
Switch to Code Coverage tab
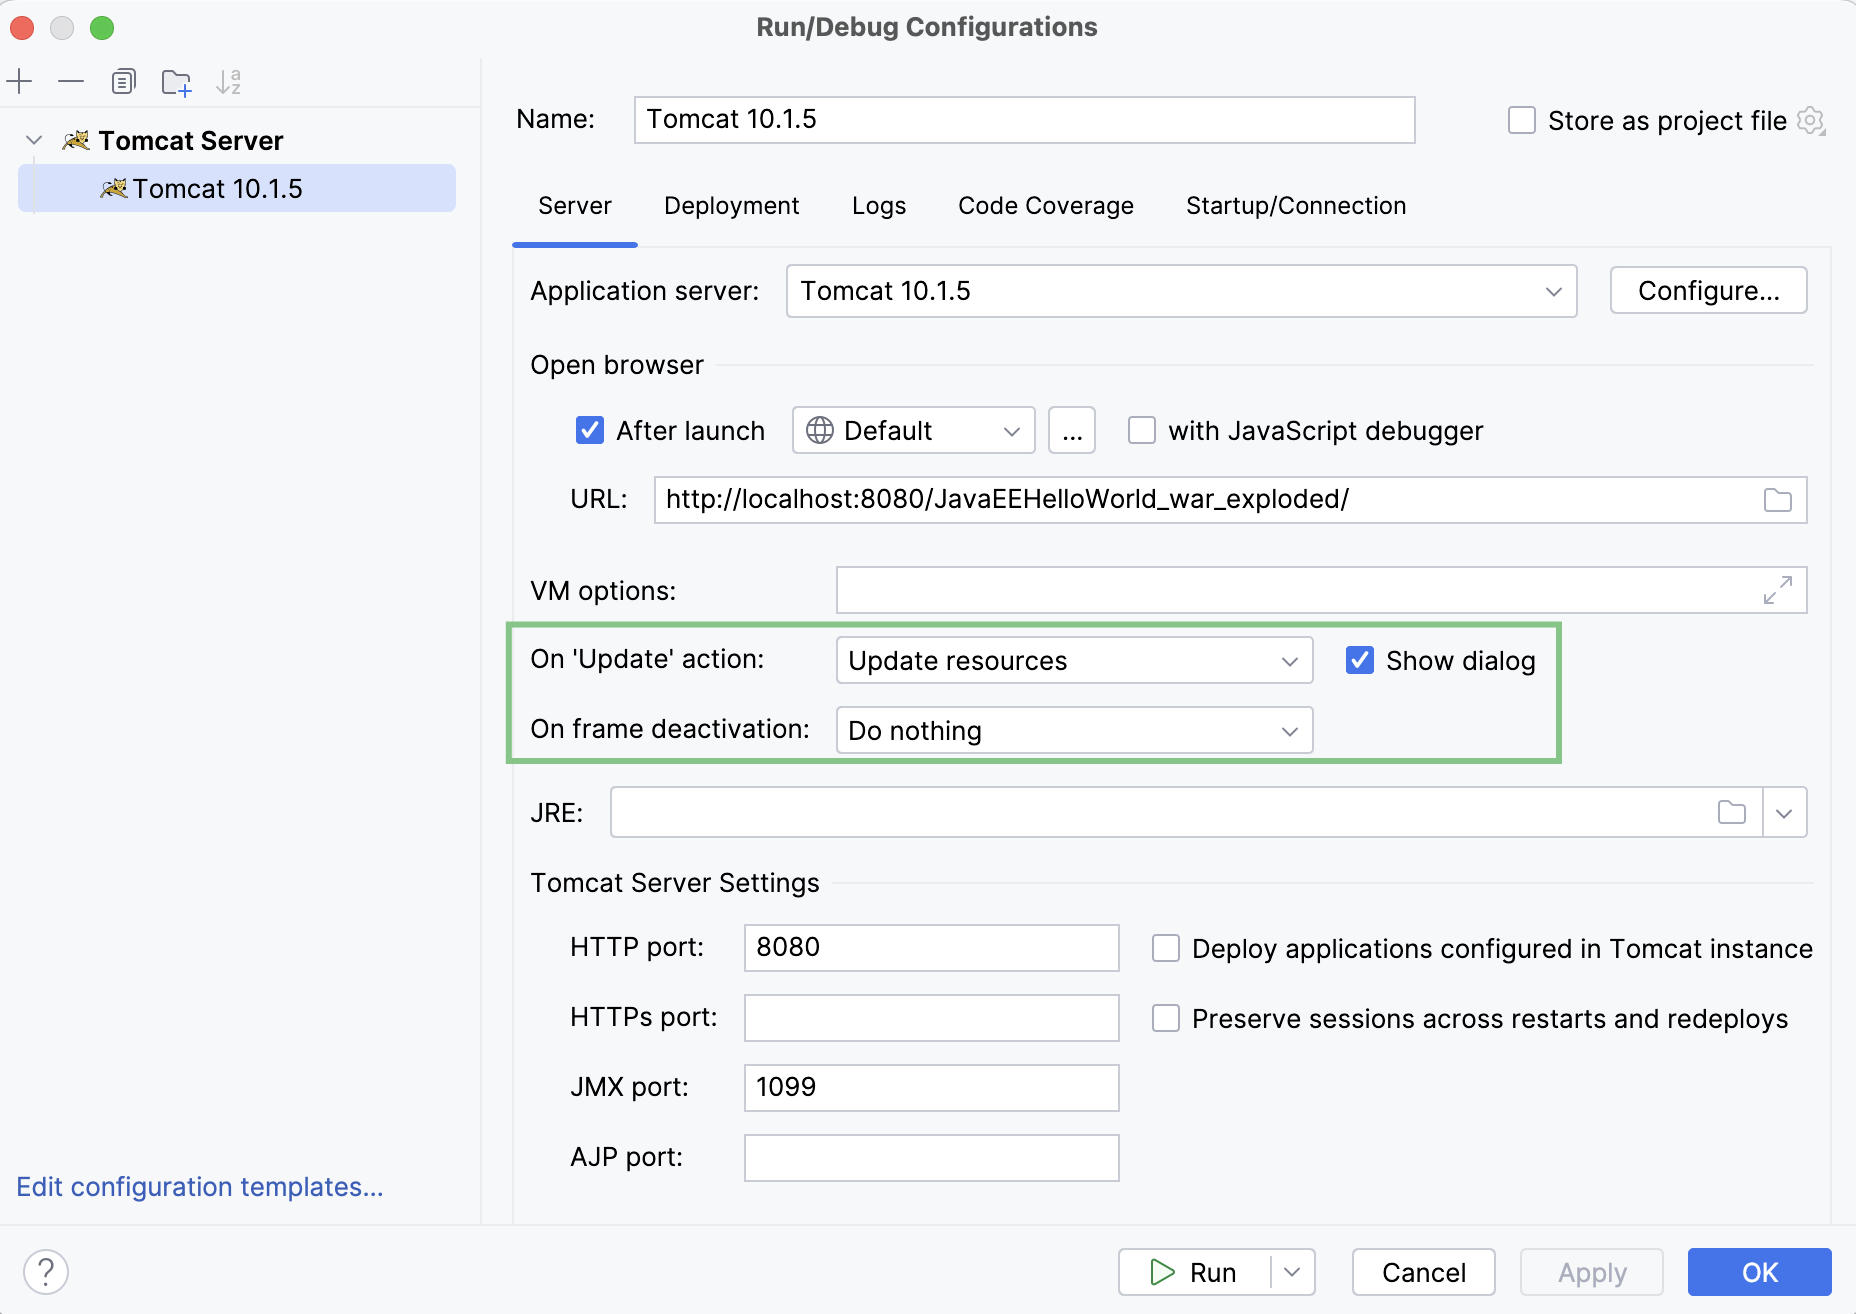1046,206
